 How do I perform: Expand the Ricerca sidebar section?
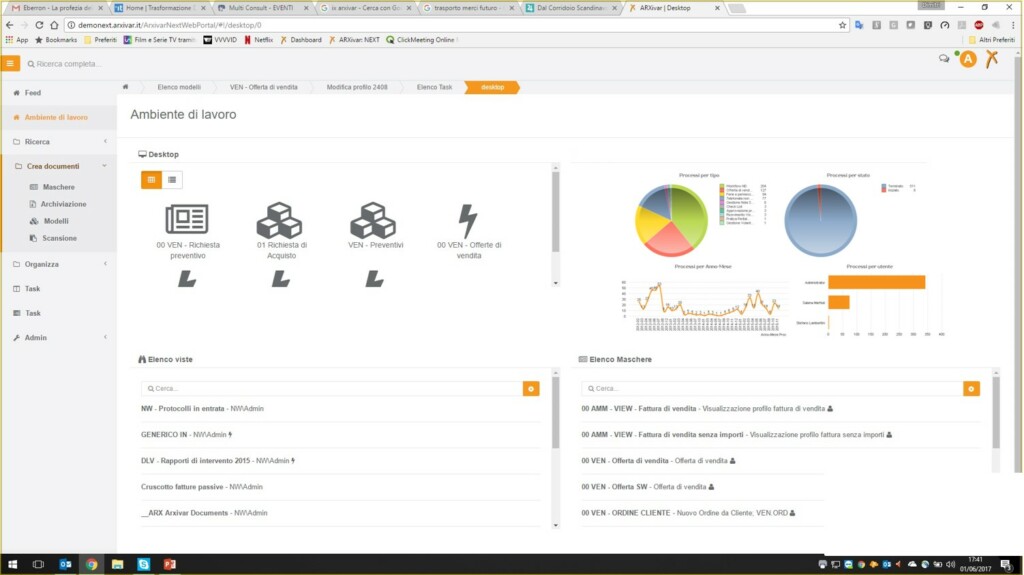pyautogui.click(x=58, y=142)
